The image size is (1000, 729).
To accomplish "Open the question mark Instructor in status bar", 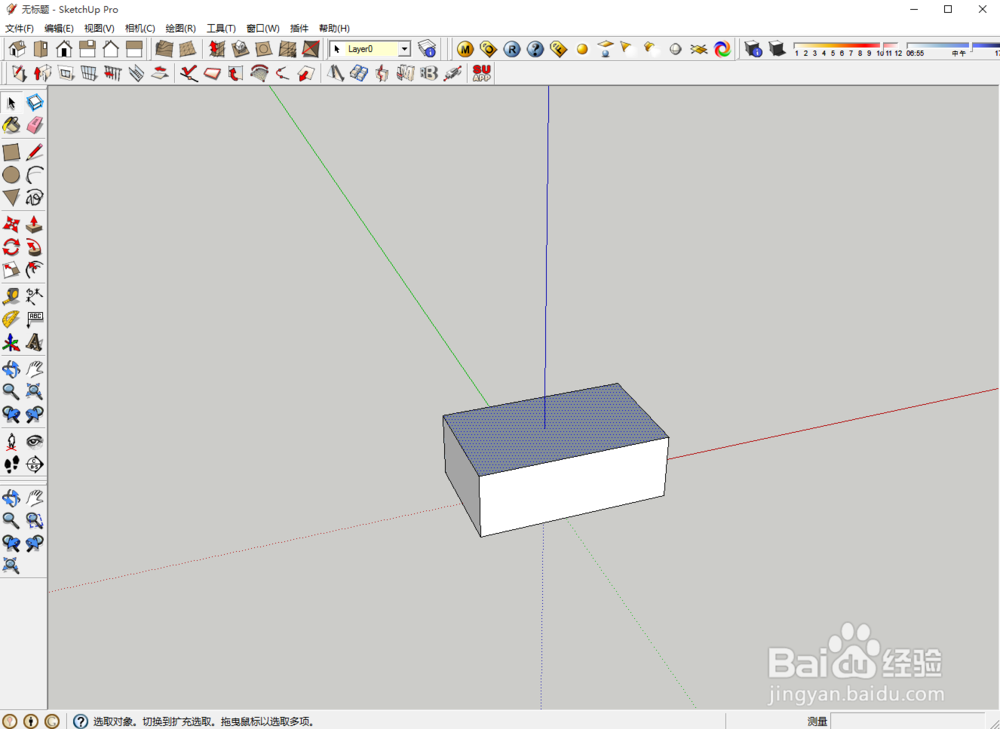I will (x=80, y=721).
